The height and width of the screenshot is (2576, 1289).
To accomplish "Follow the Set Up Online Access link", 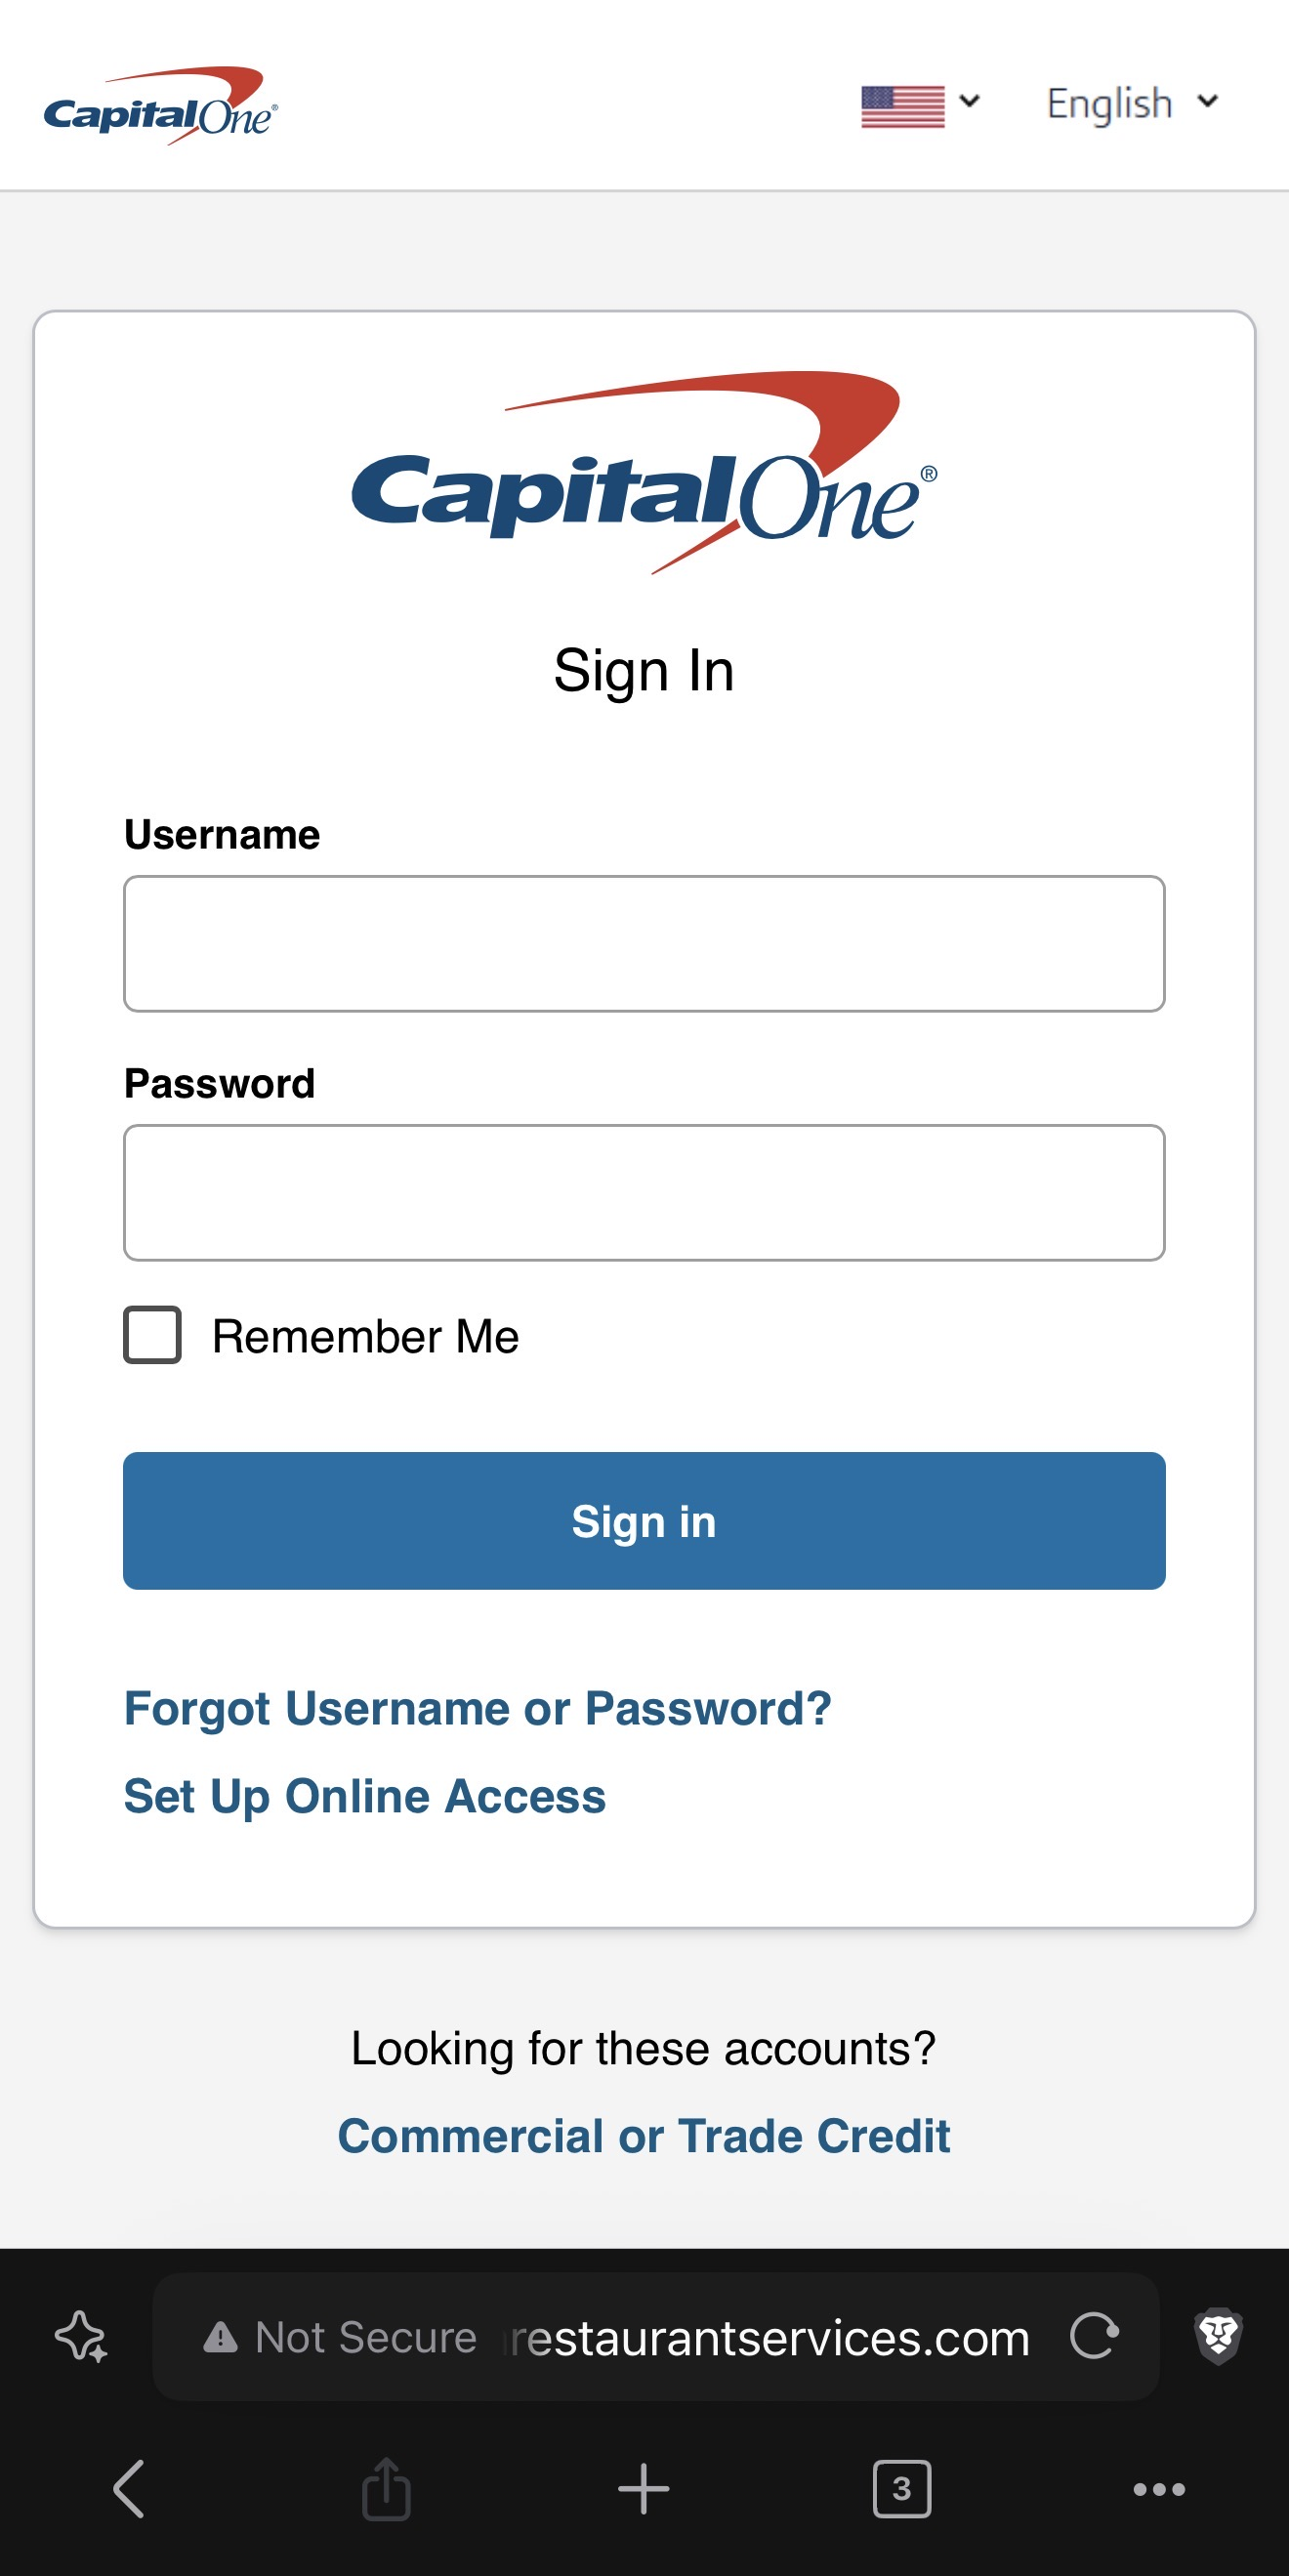I will (364, 1796).
